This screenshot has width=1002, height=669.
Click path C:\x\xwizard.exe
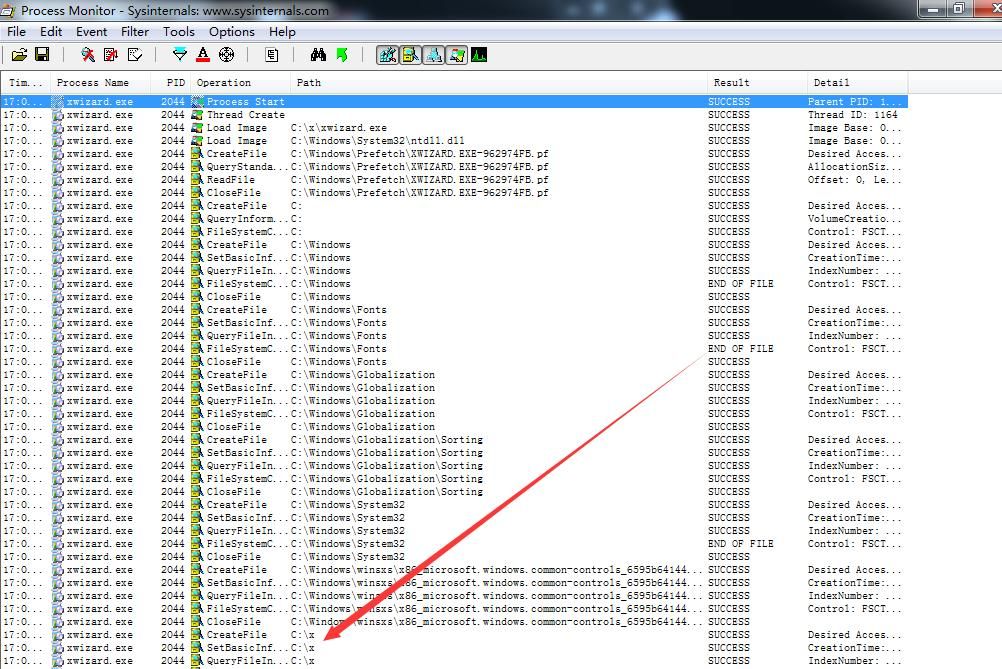[339, 128]
